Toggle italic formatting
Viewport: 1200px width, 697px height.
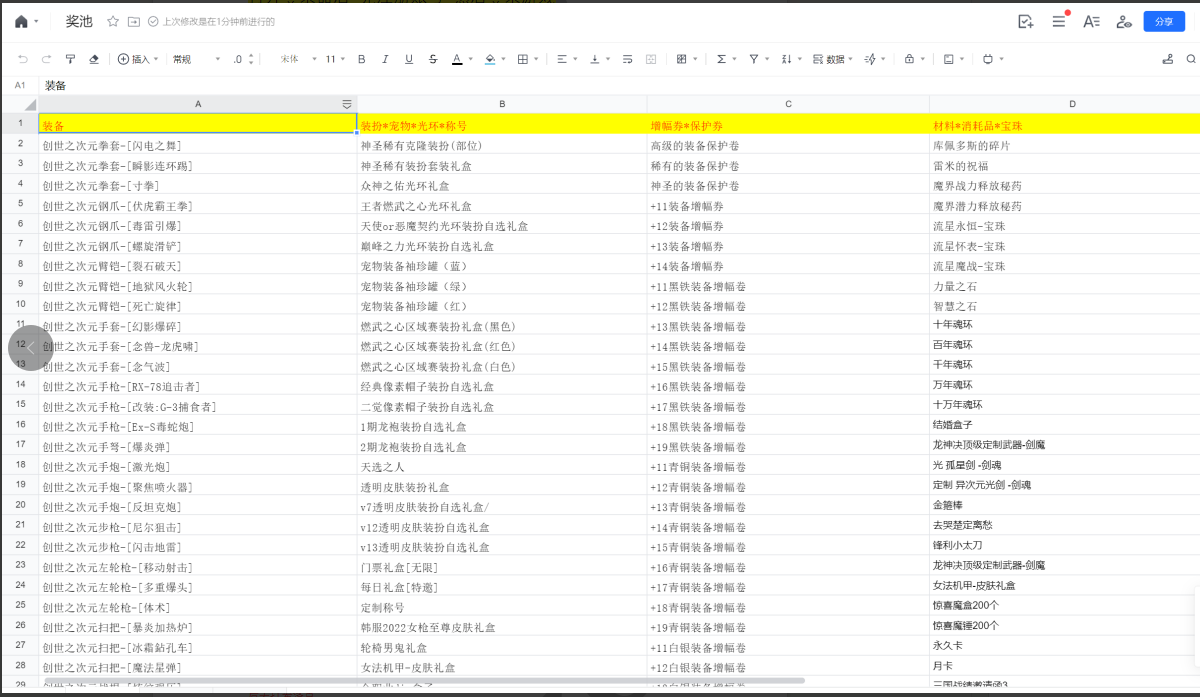(x=385, y=59)
